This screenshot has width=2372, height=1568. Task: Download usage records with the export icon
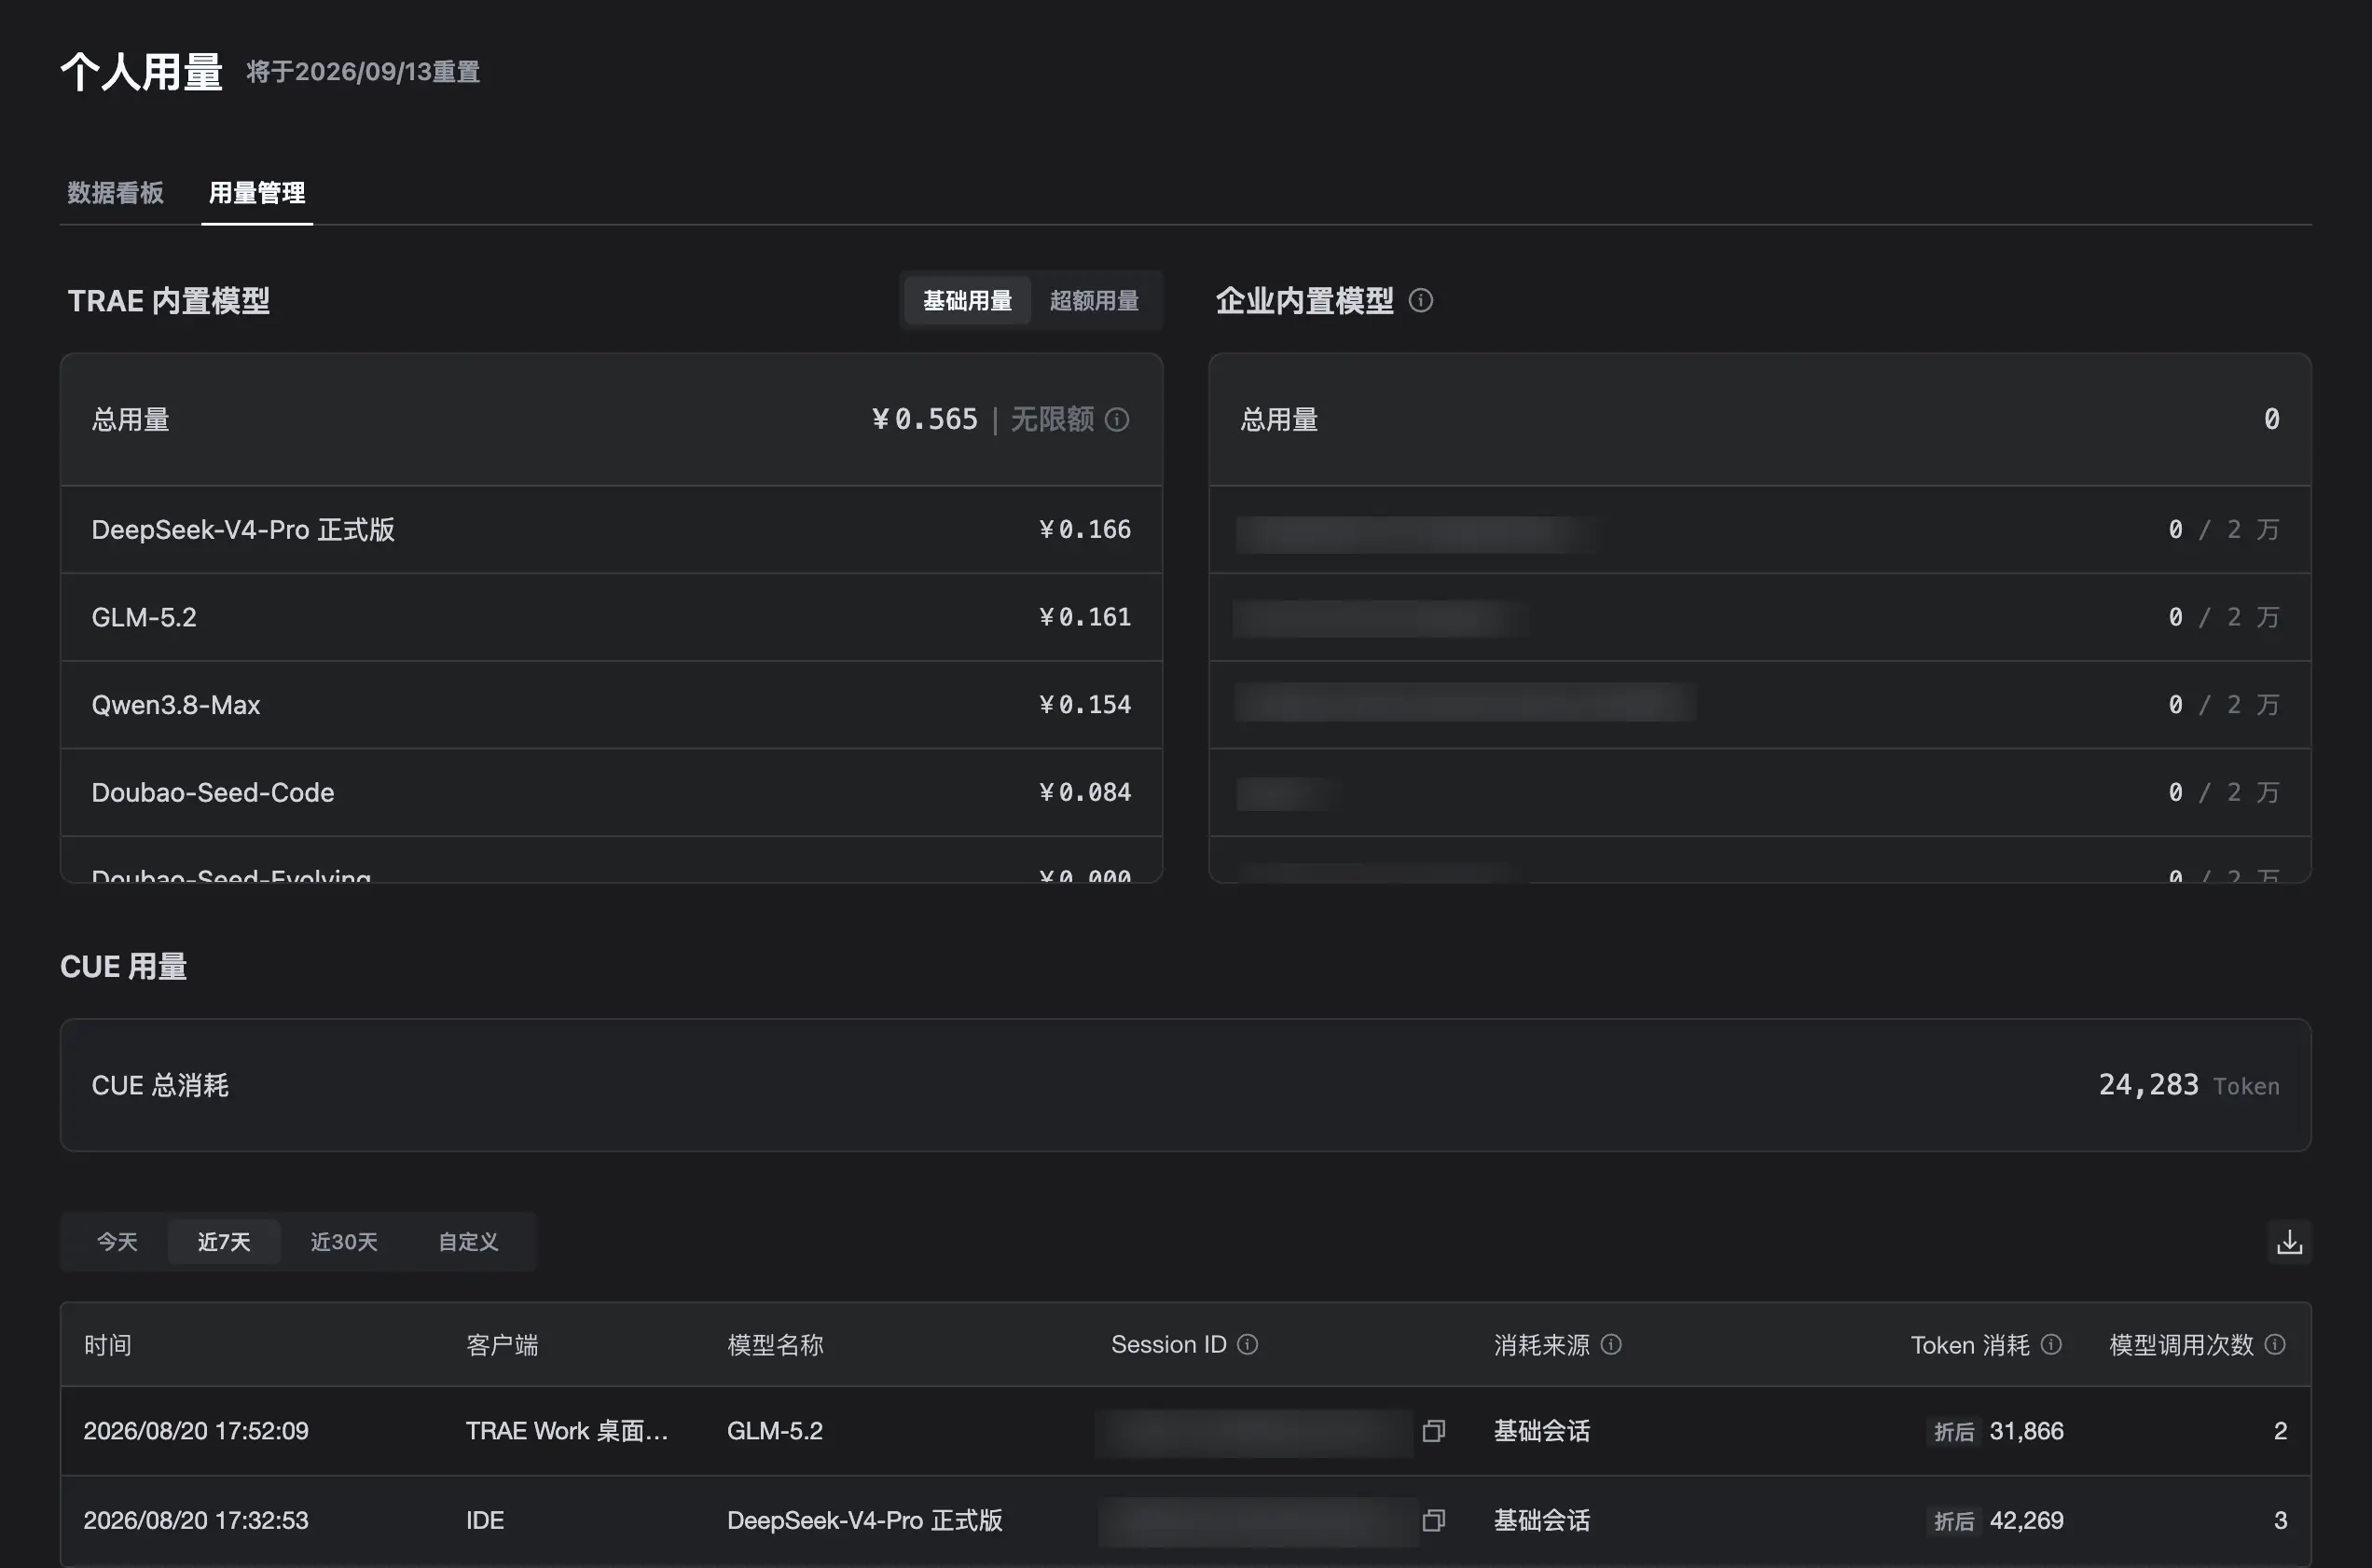2289,1242
